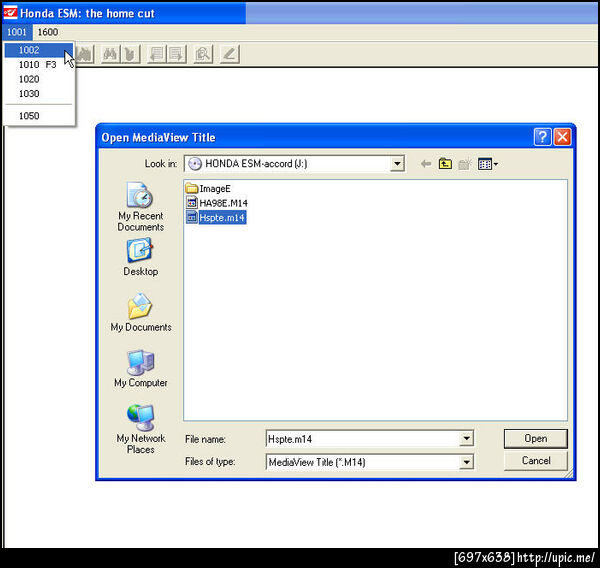Open the View Menu icon in dialog

coord(488,164)
